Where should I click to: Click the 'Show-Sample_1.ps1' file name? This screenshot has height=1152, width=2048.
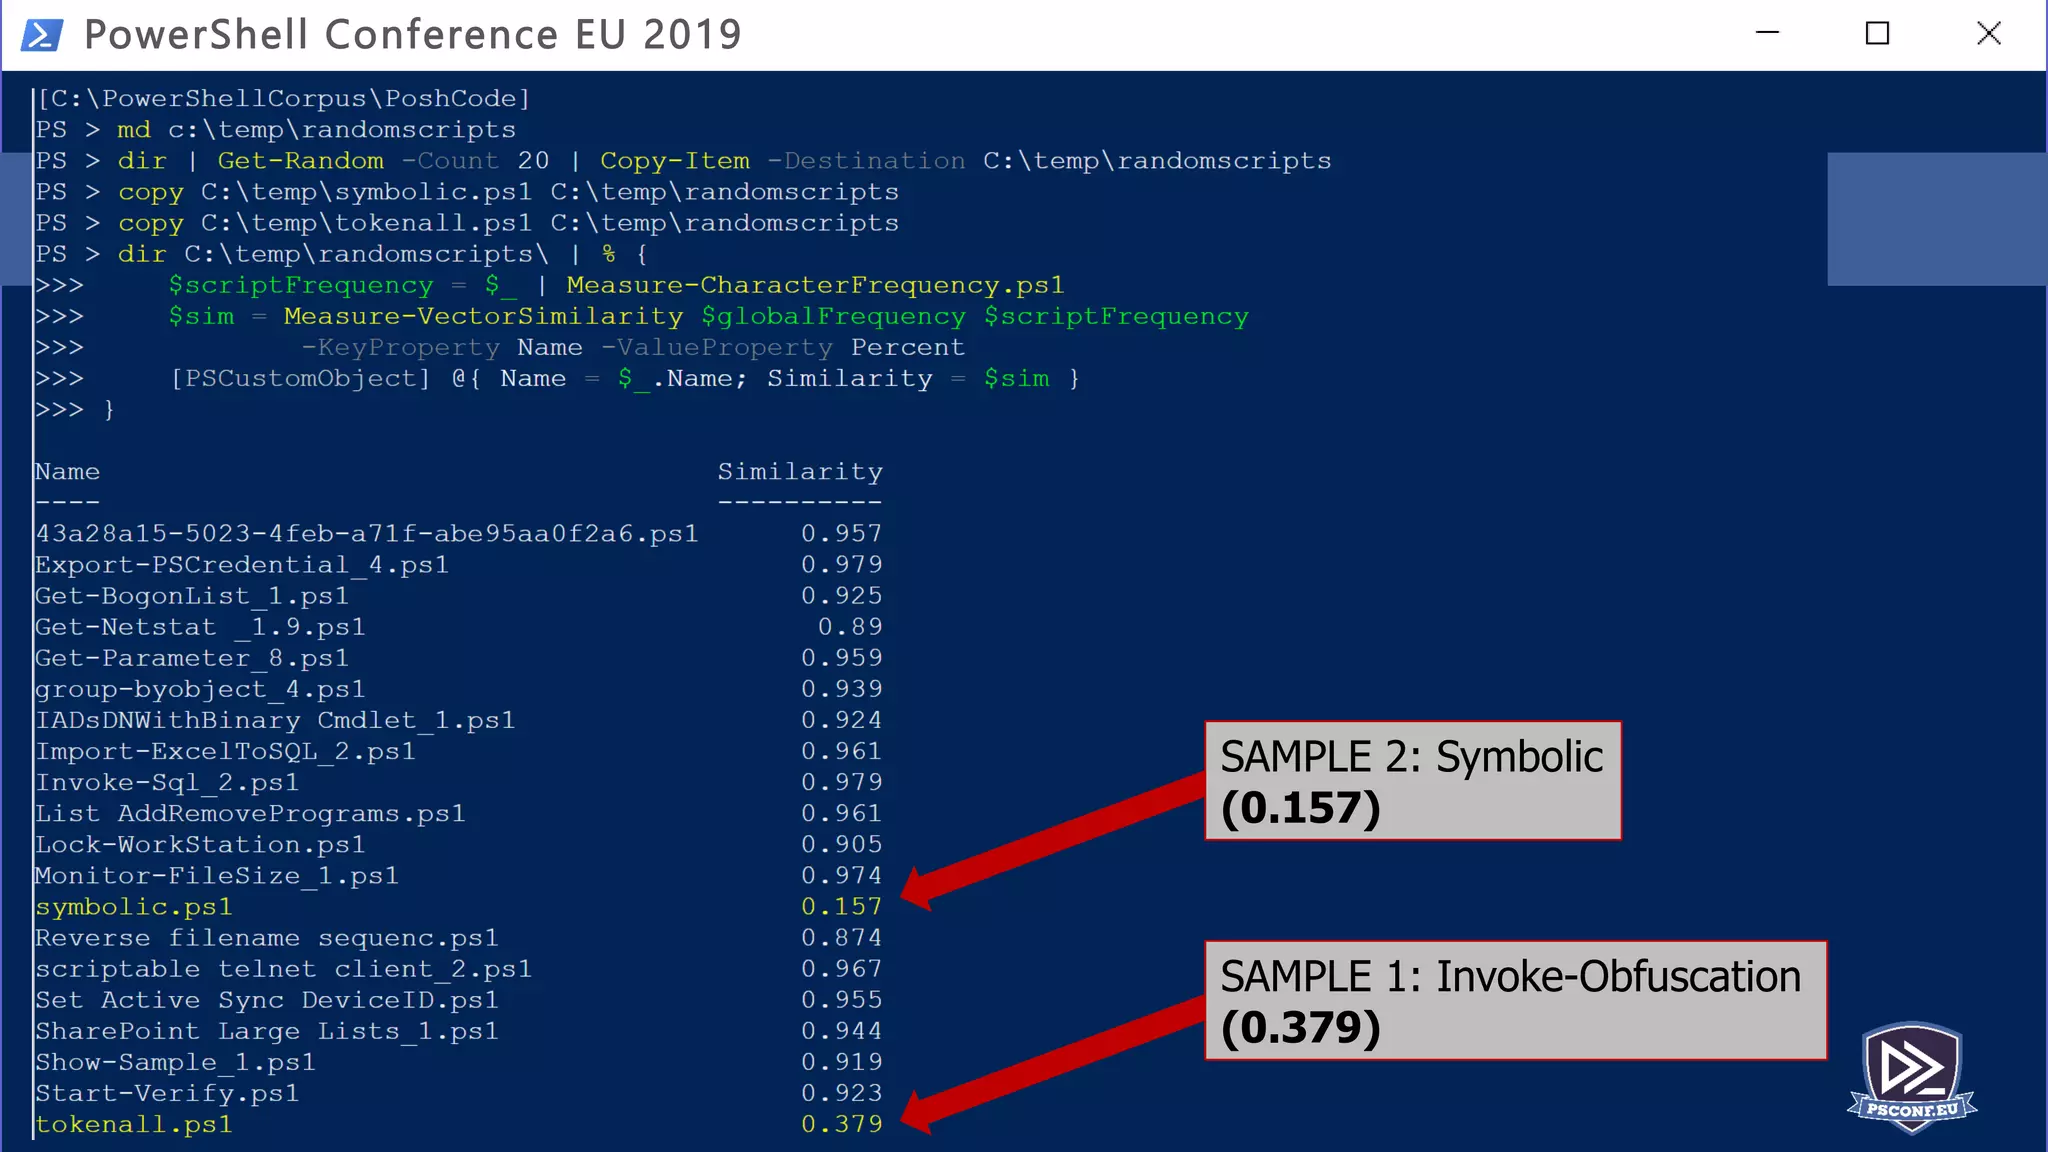pyautogui.click(x=176, y=1062)
